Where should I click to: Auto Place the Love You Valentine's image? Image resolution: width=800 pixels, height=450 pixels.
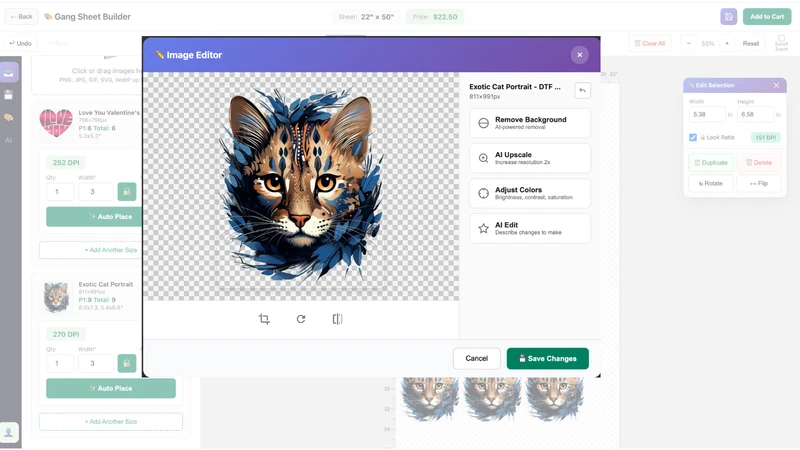pyautogui.click(x=94, y=217)
